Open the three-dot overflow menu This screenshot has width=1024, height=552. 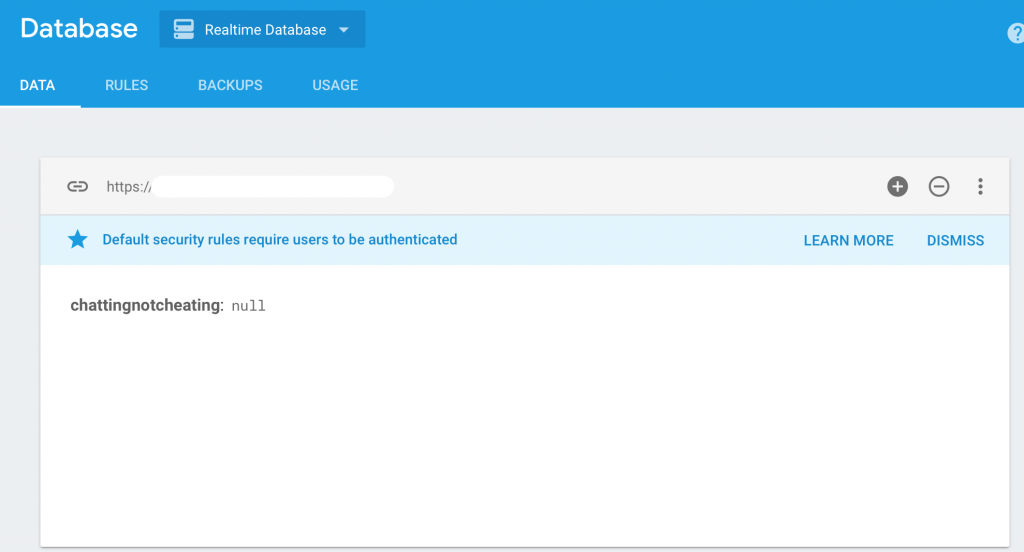tap(980, 186)
